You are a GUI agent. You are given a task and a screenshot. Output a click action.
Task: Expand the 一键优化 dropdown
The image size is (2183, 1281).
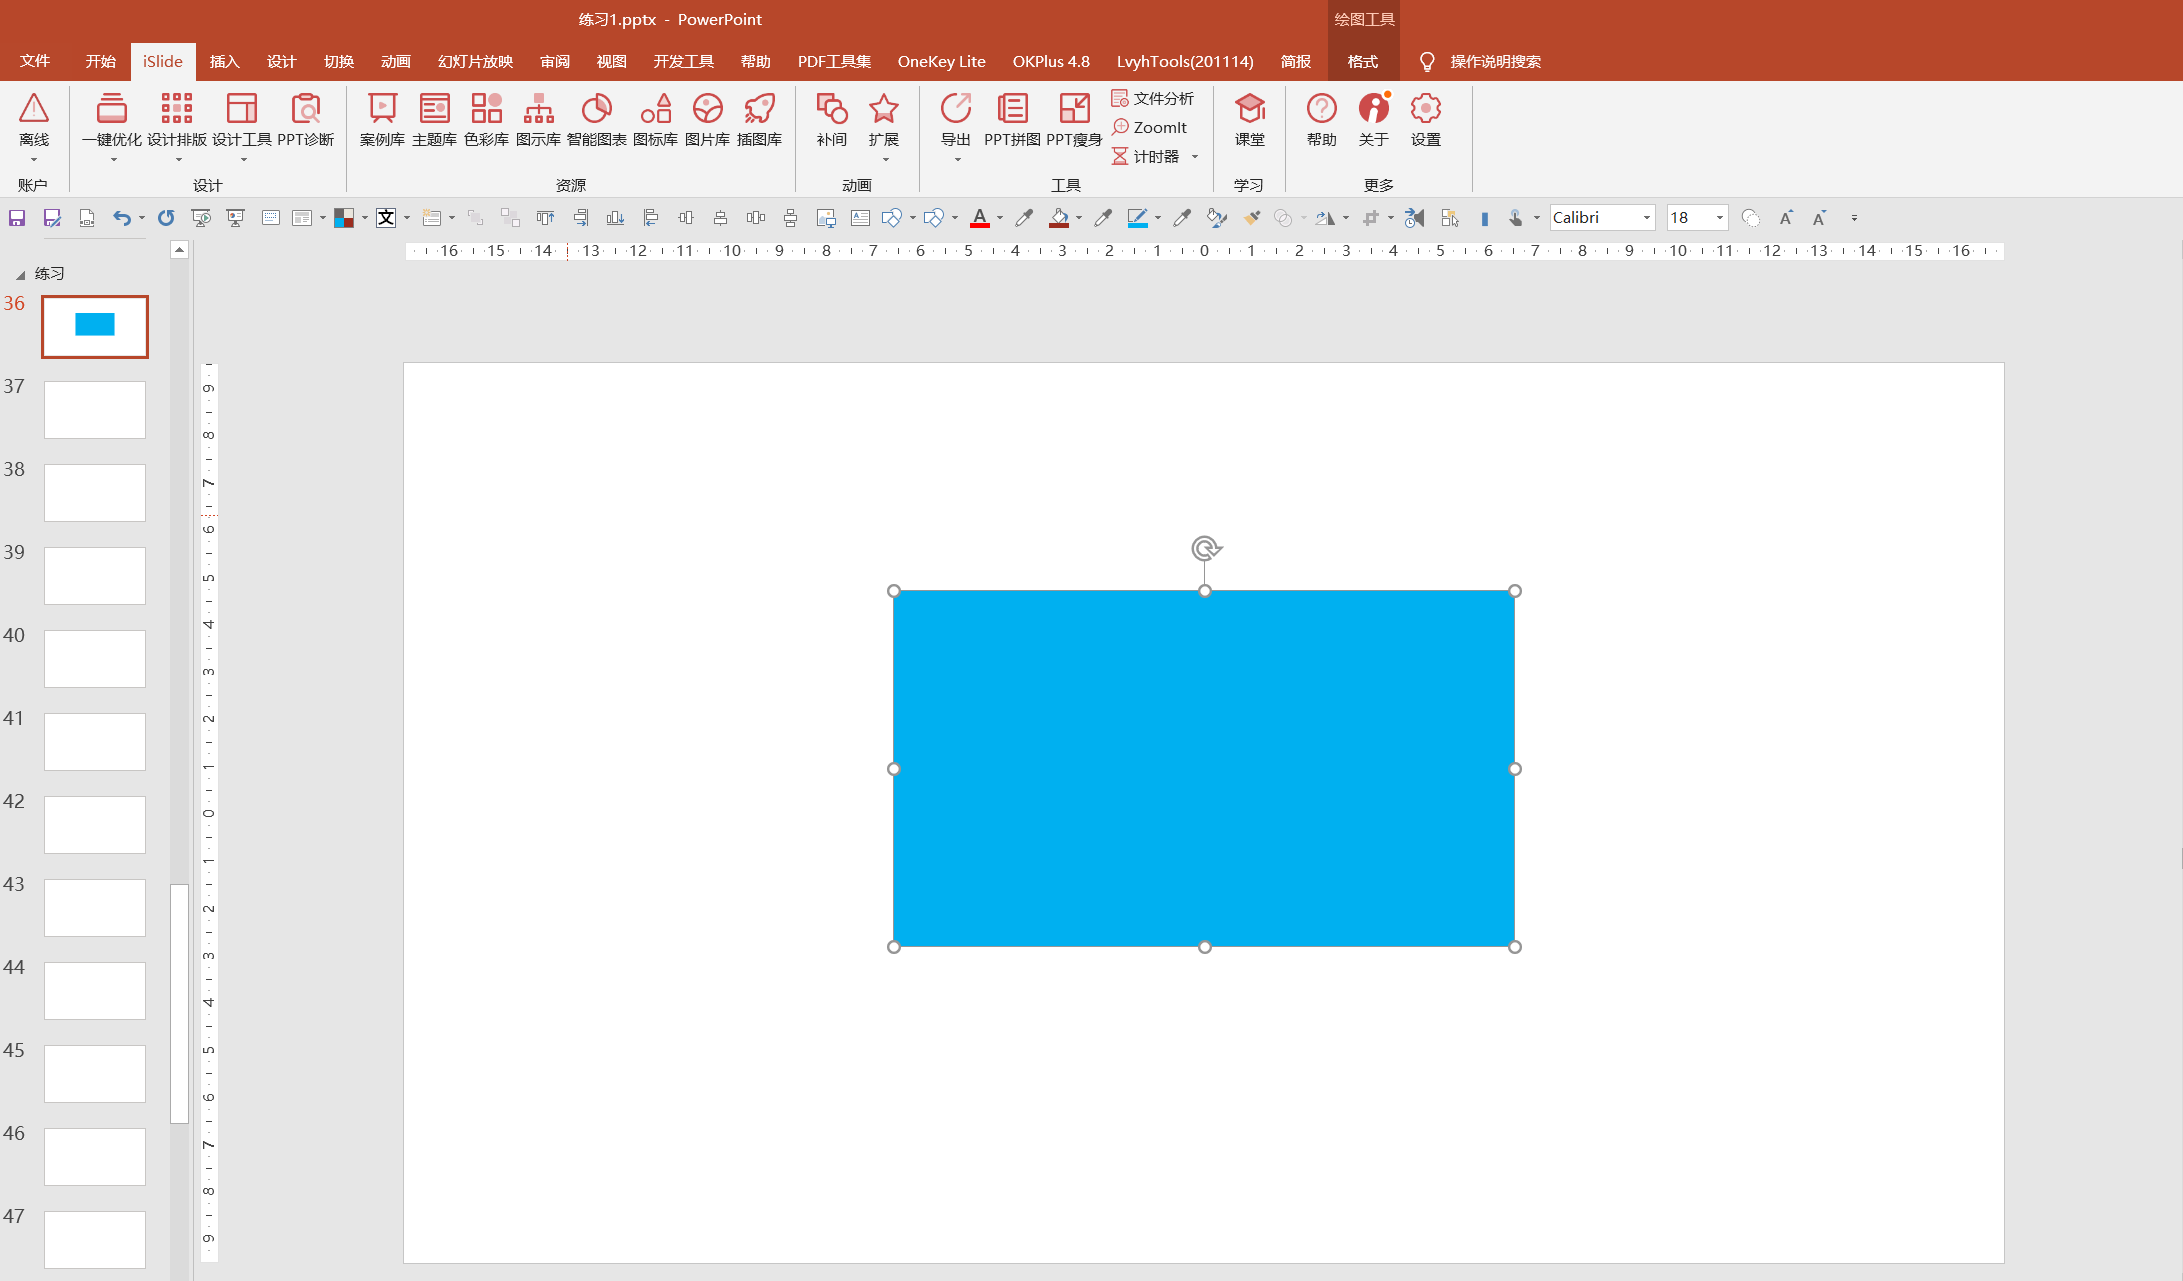pyautogui.click(x=113, y=160)
